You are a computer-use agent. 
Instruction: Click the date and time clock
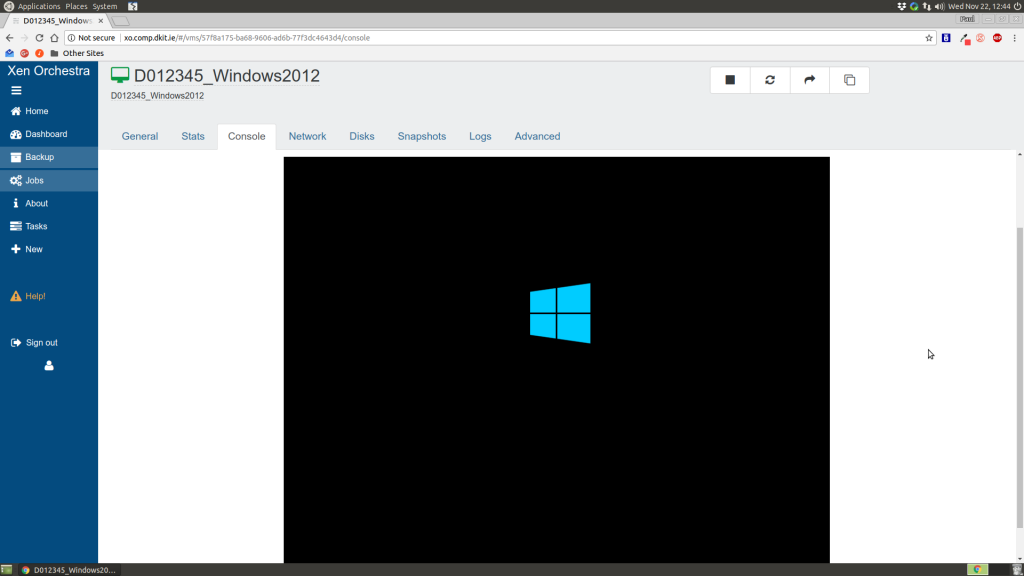(x=979, y=6)
